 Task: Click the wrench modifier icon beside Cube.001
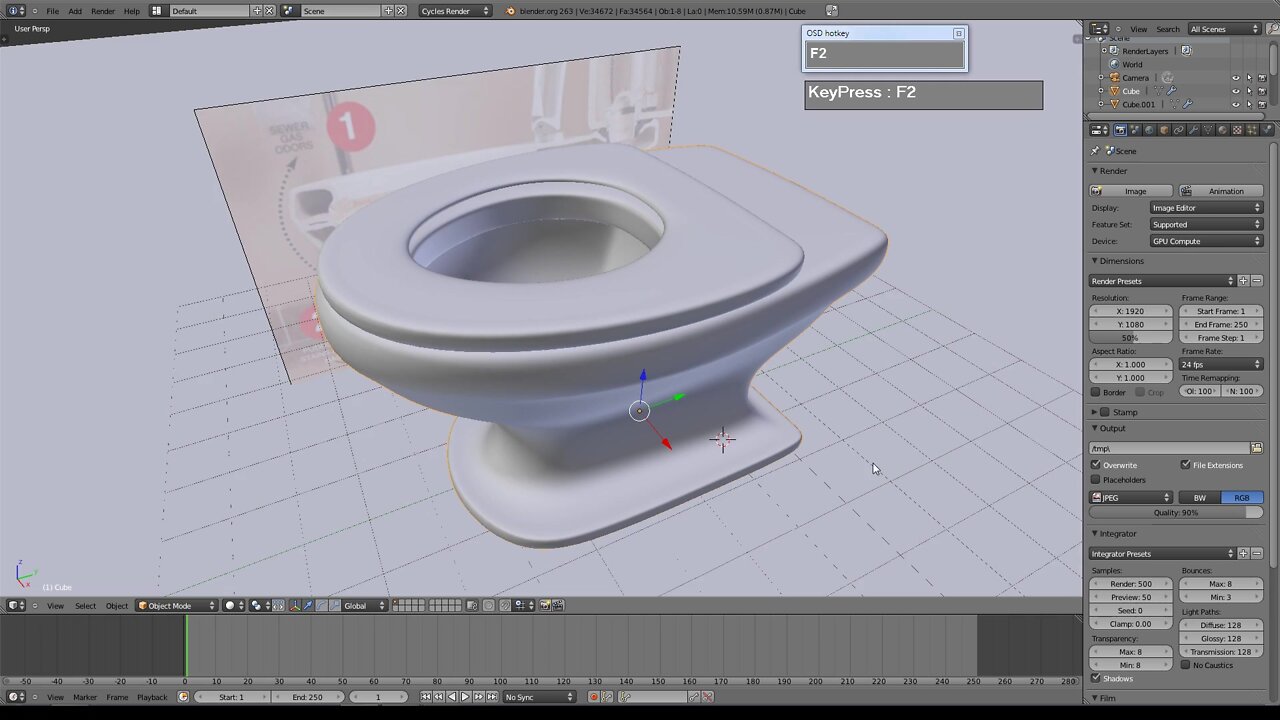coord(1187,104)
